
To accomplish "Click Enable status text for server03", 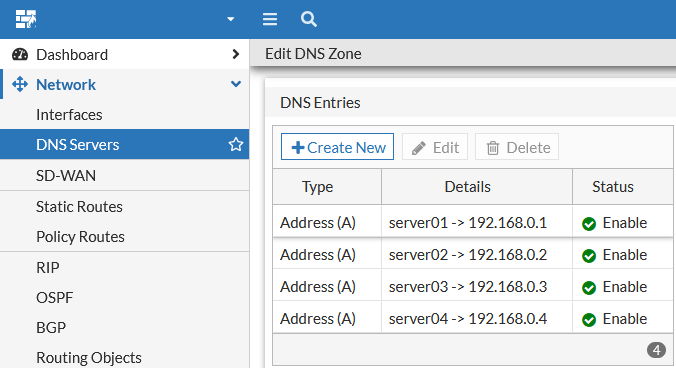I will tap(625, 287).
